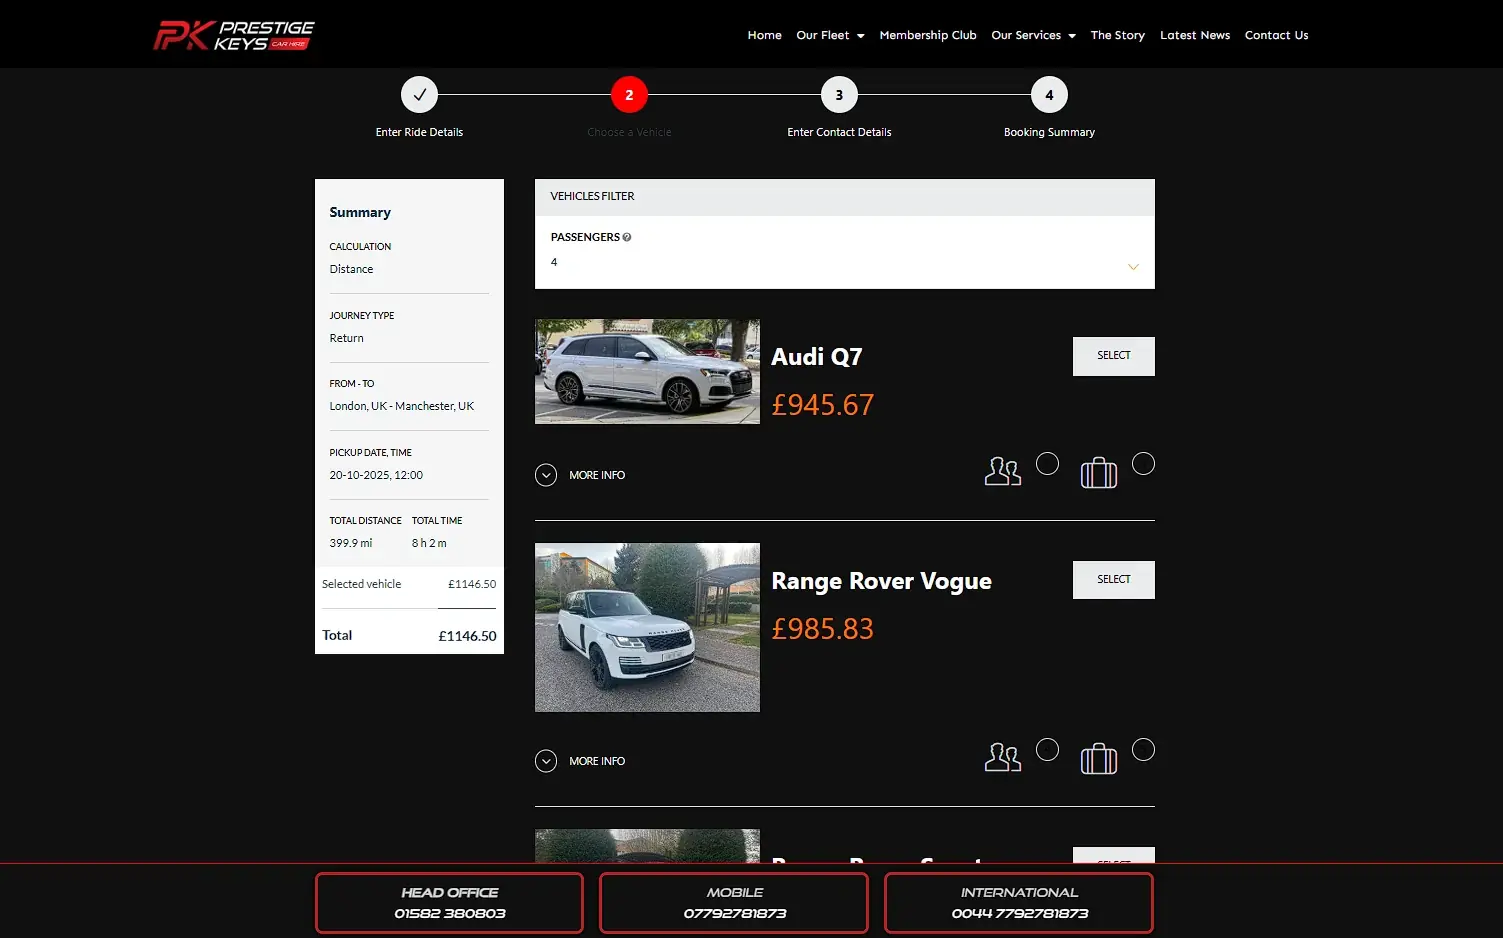Click the Mobile number button
The width and height of the screenshot is (1503, 938).
tap(734, 903)
